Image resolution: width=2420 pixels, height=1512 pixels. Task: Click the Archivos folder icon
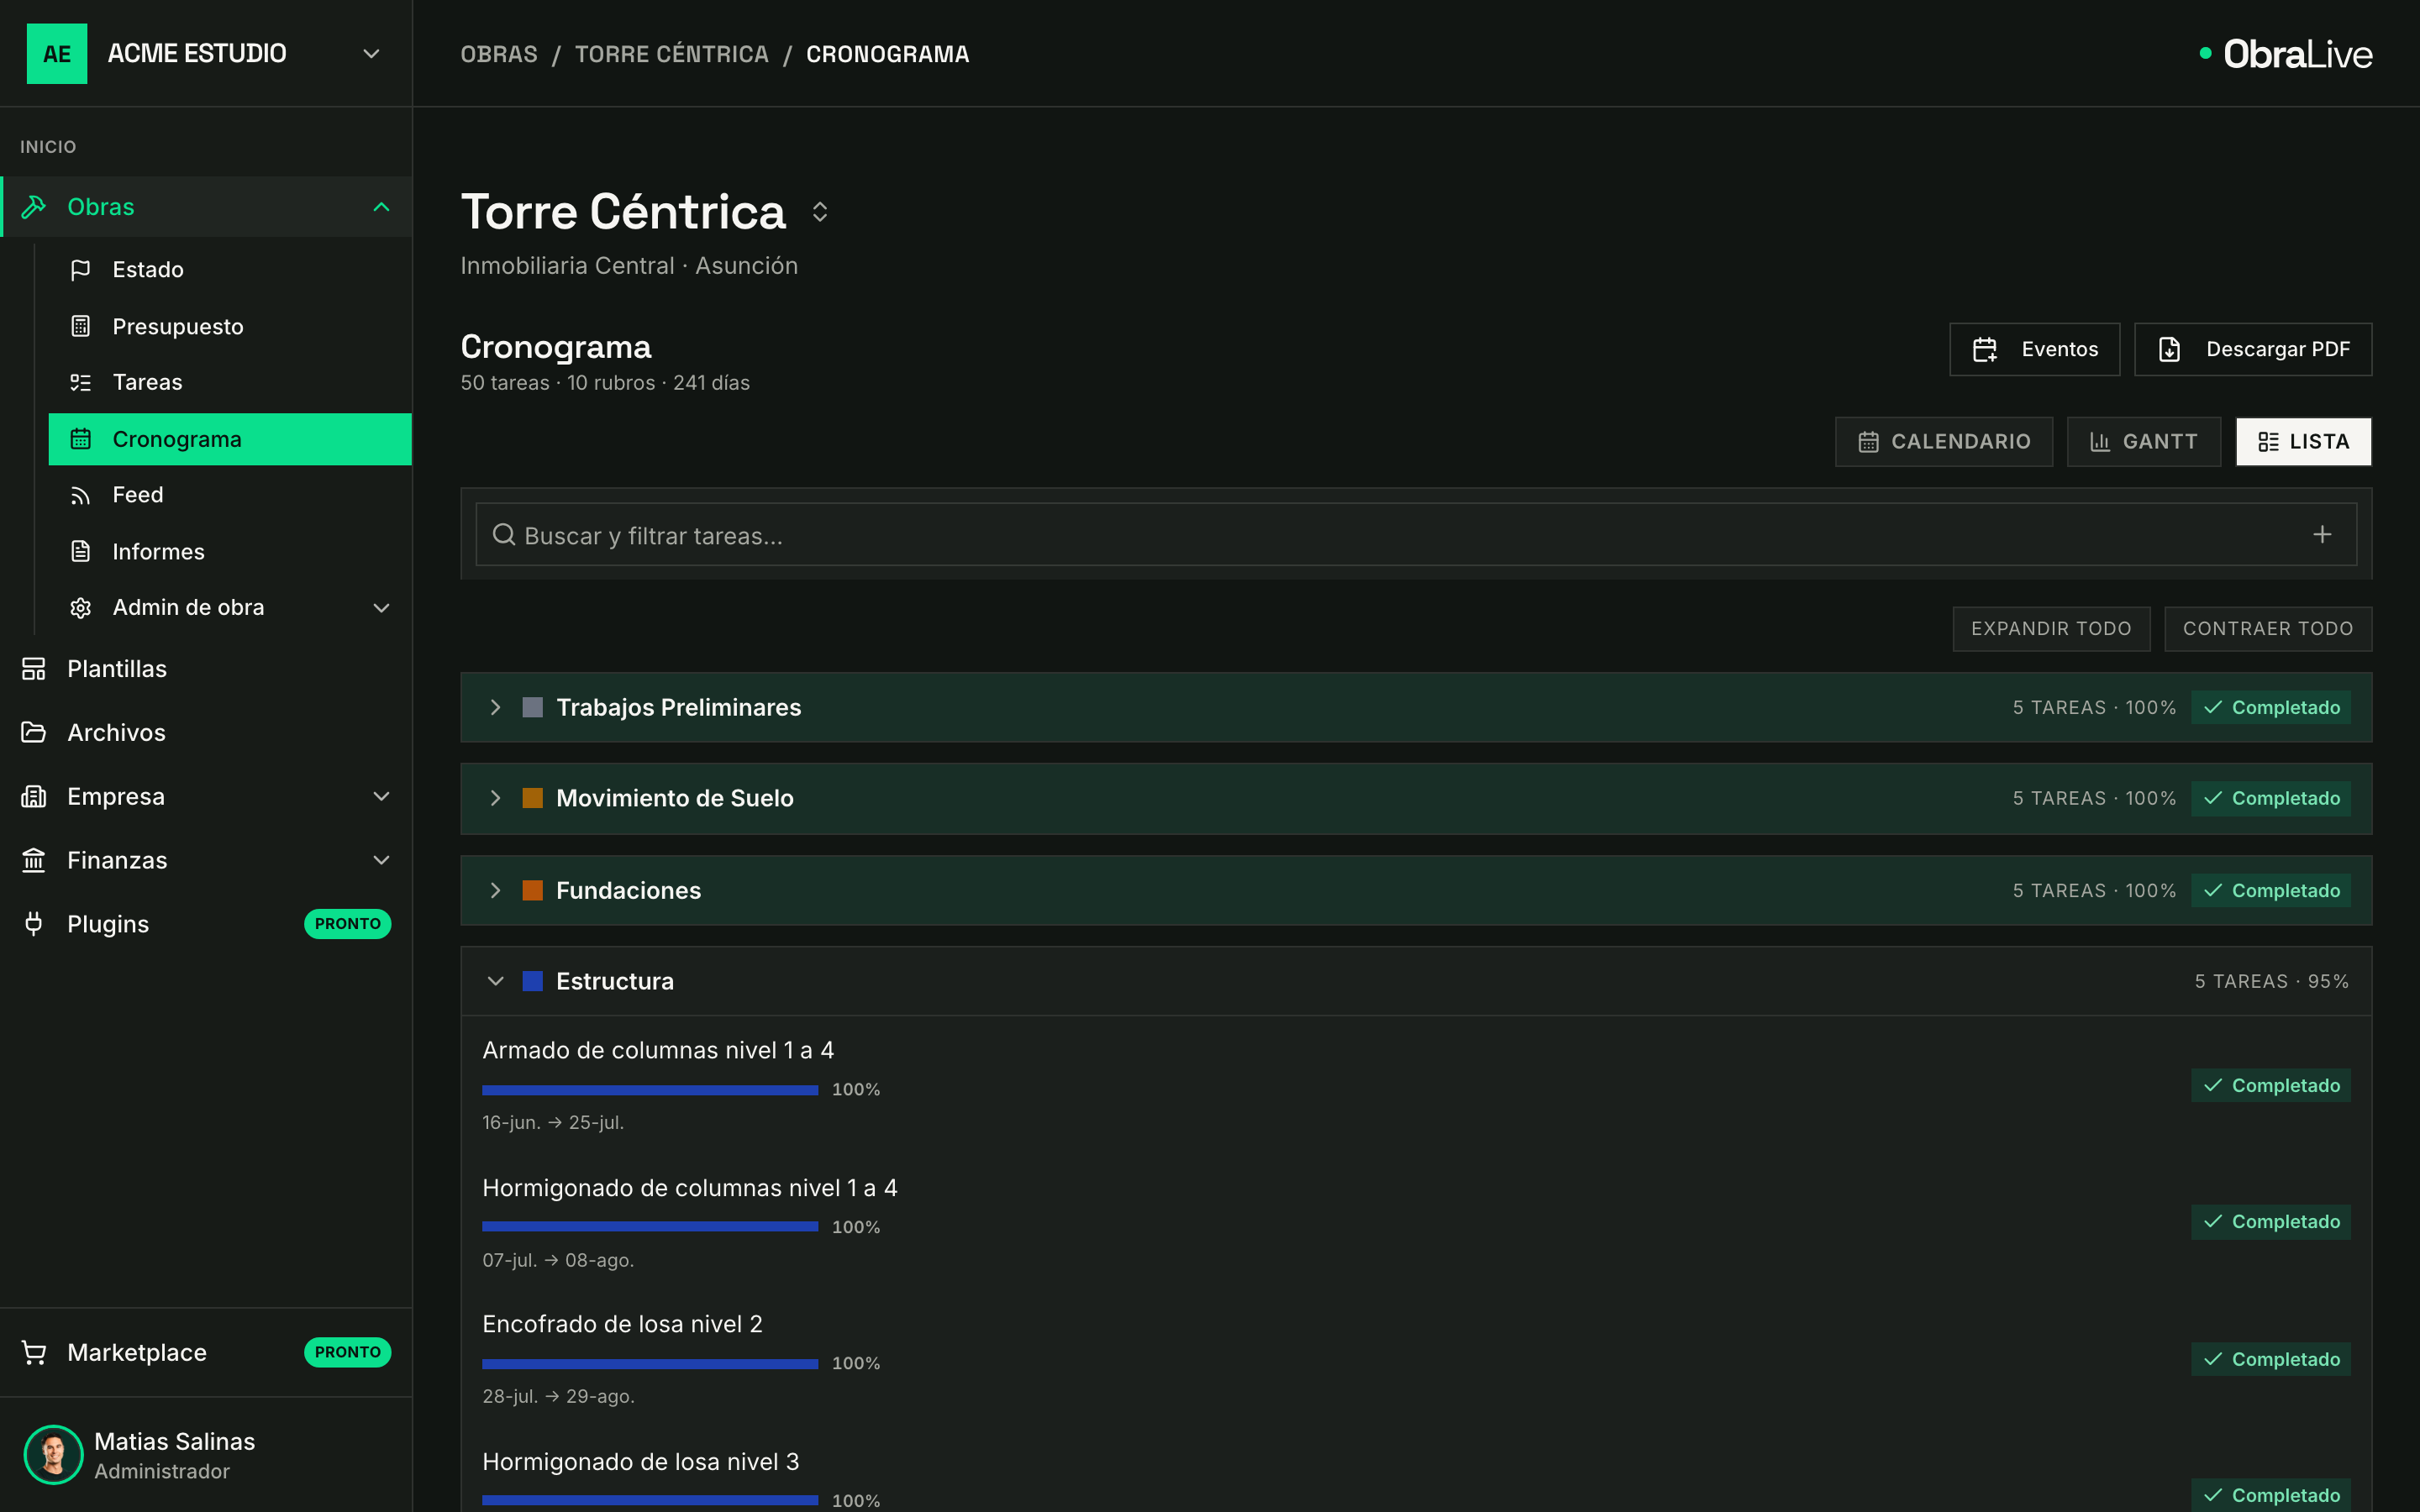click(x=34, y=732)
